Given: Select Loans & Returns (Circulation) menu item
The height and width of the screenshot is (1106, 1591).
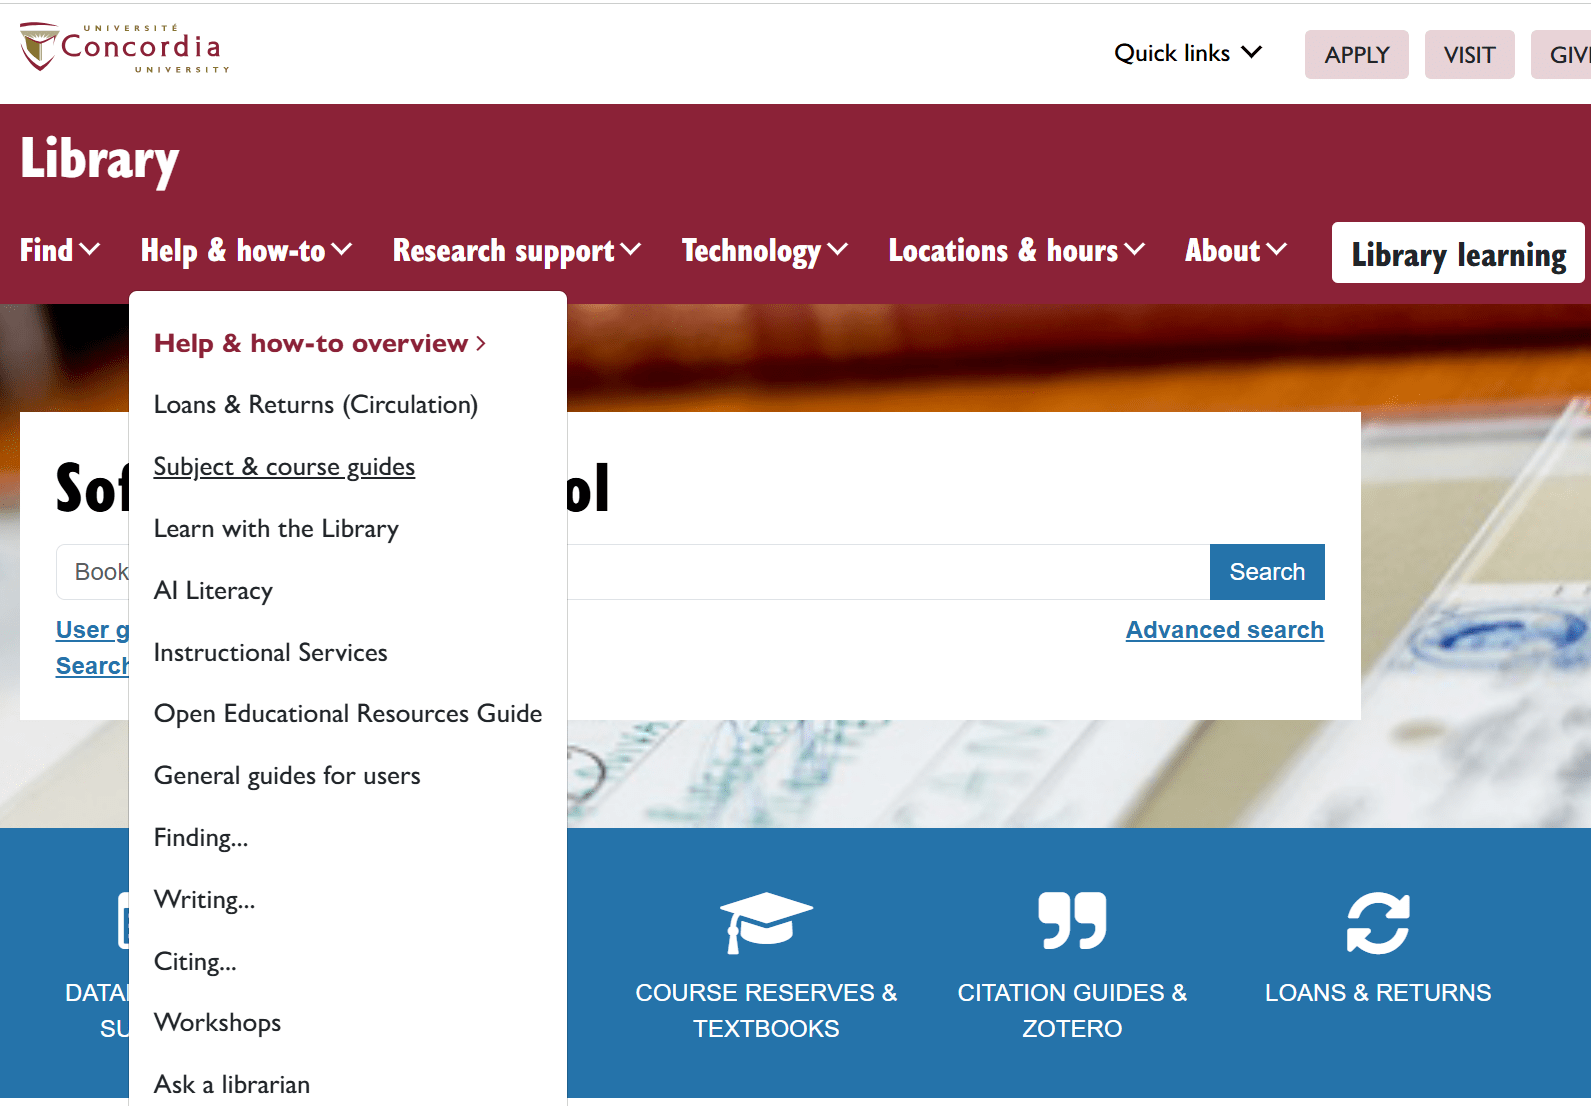Looking at the screenshot, I should pos(316,404).
